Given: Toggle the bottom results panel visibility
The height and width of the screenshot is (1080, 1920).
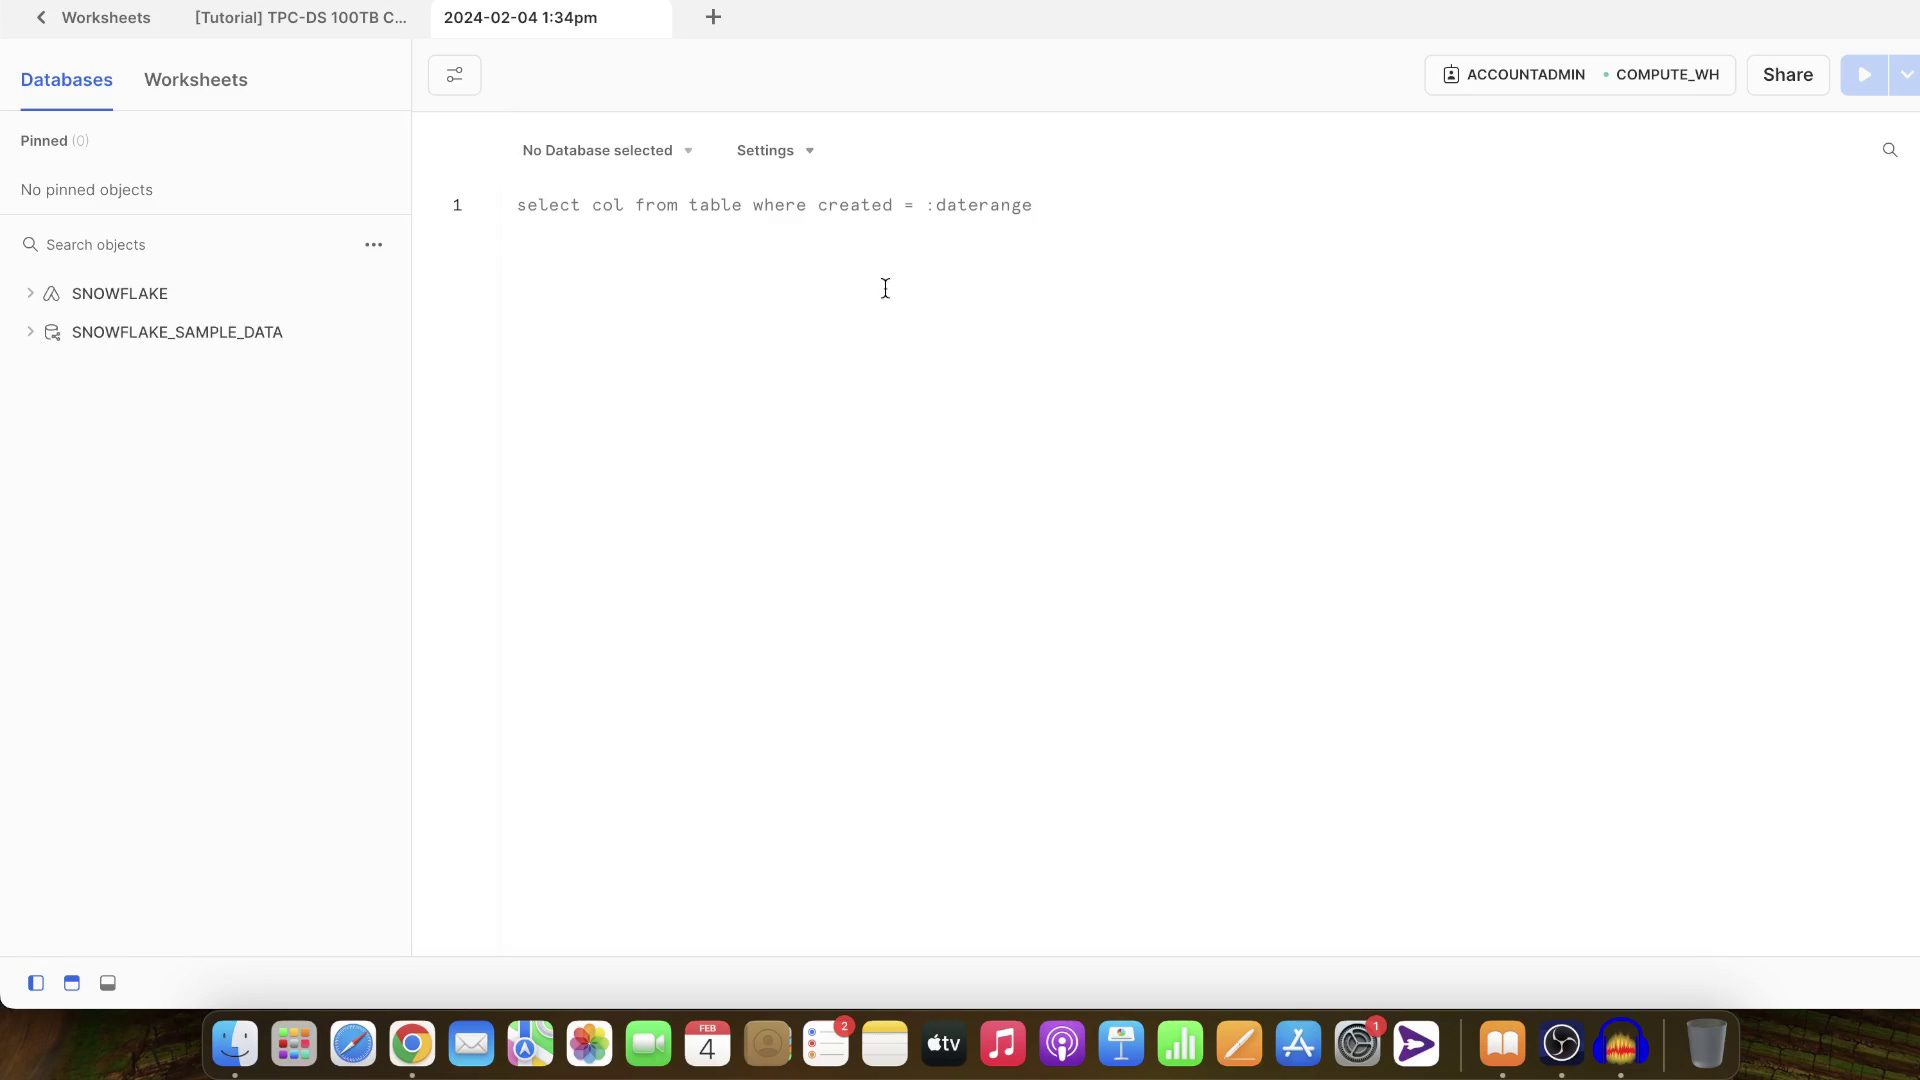Looking at the screenshot, I should click(108, 983).
